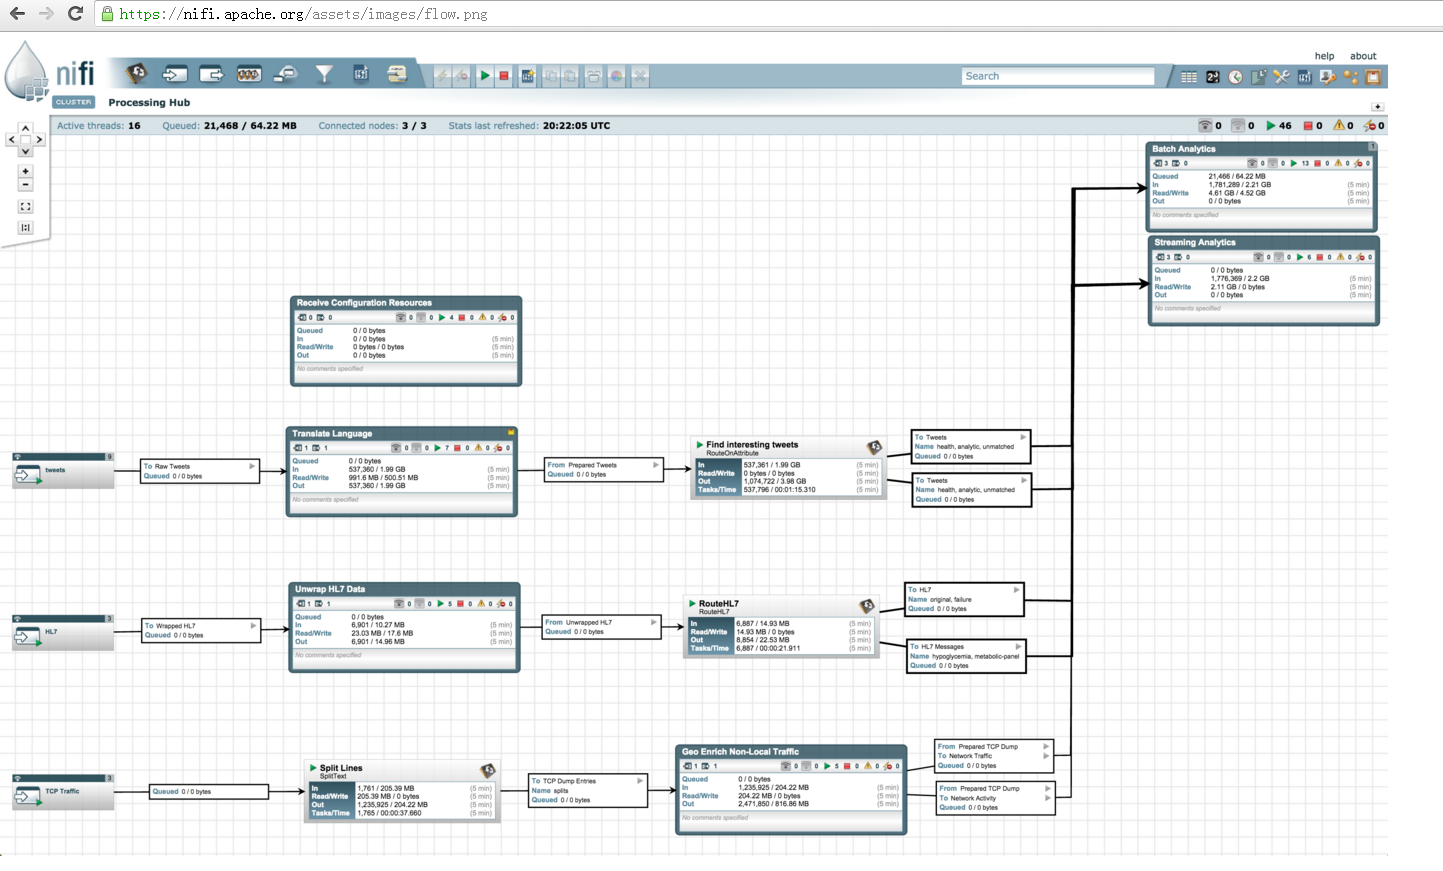Click the Create Template toolbar button
Viewport: 1443px width, 871px height.
pyautogui.click(x=528, y=76)
